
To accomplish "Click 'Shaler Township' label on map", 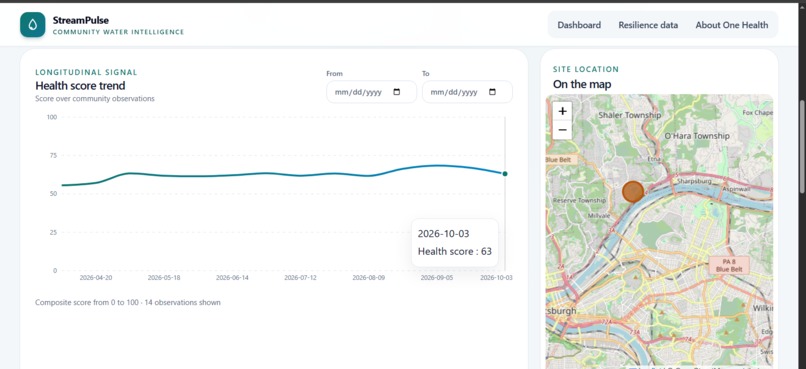I will pyautogui.click(x=629, y=115).
